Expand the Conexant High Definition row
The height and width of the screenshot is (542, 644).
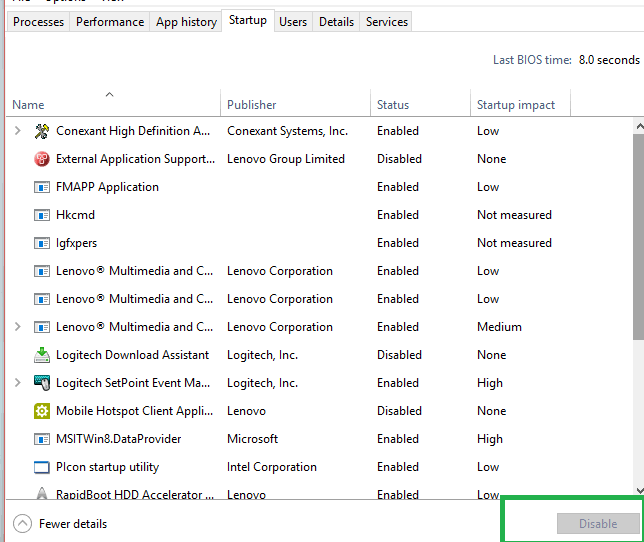click(17, 131)
